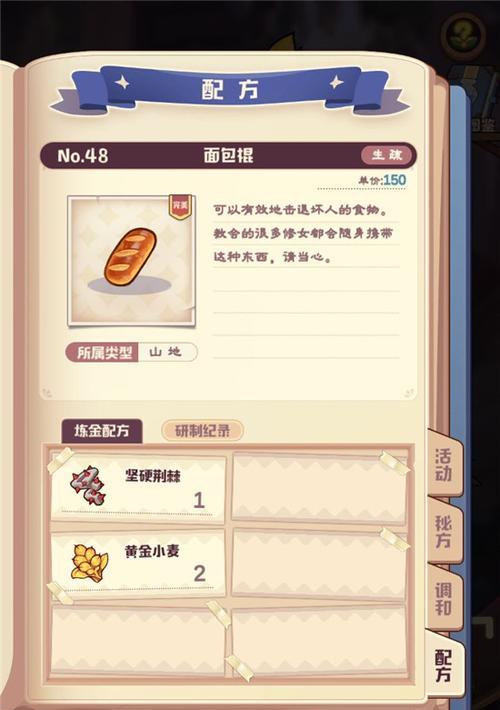Screen dimensions: 500x710
Task: Tap the red ribbon badge on bread picture
Action: pyautogui.click(x=180, y=207)
